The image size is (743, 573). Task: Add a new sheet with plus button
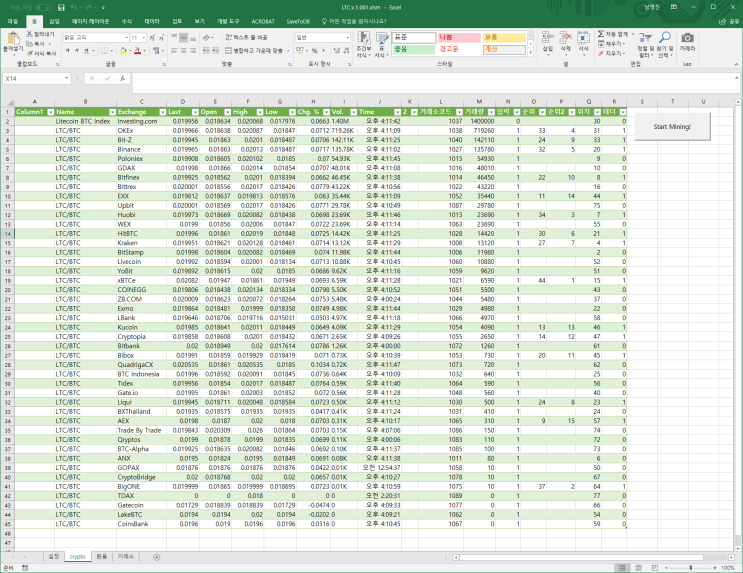point(156,557)
